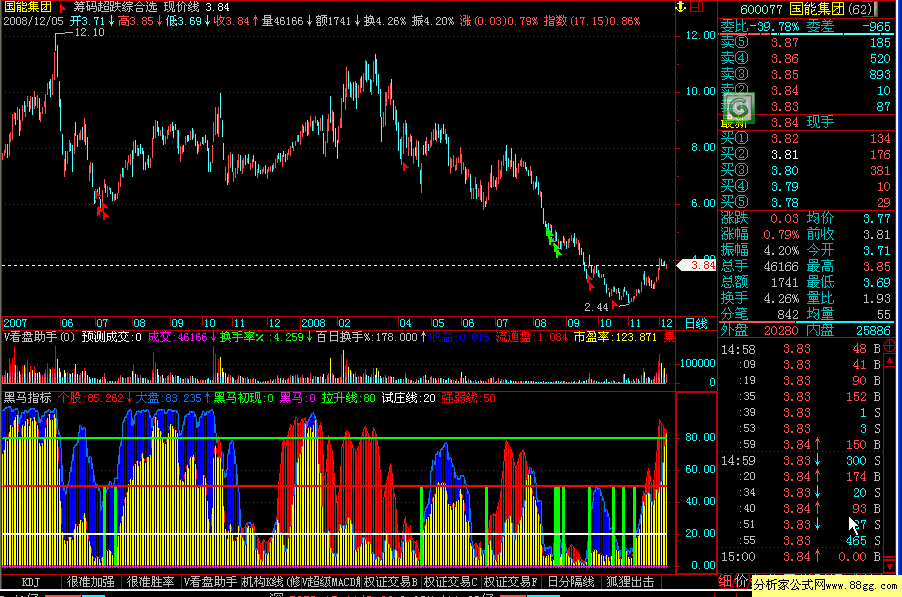Click the 强弱线:50 label

click(x=468, y=398)
